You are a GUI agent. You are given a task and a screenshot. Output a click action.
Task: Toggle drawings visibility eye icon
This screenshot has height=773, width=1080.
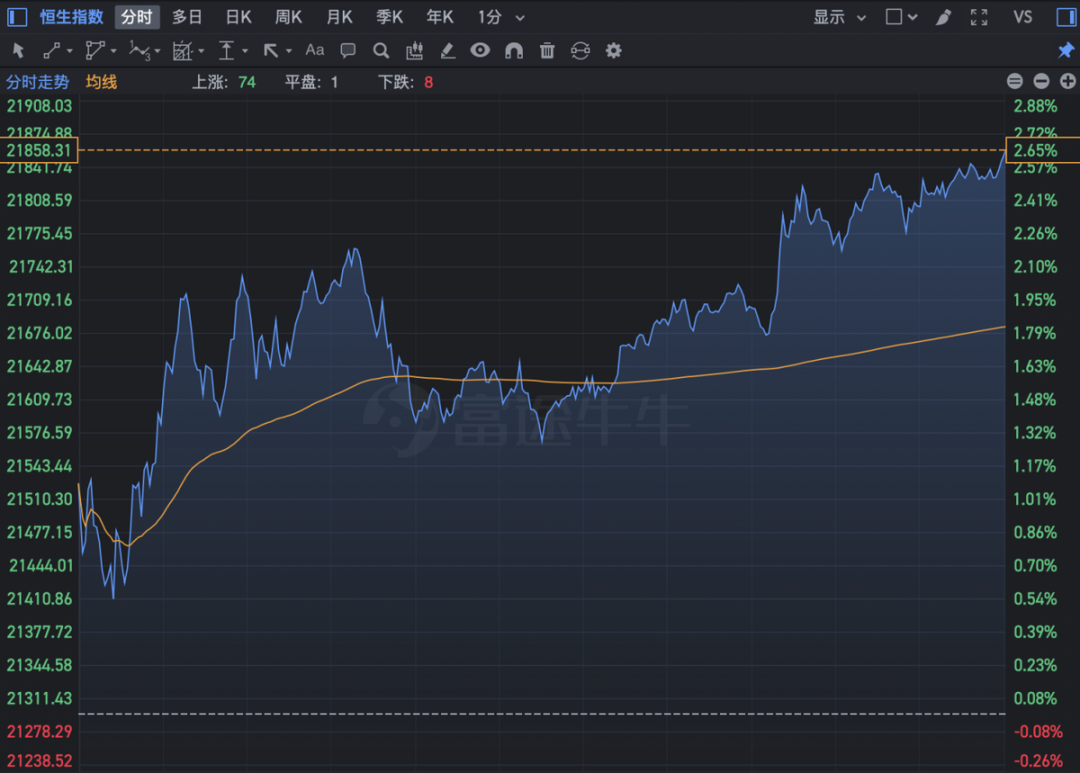[x=480, y=50]
